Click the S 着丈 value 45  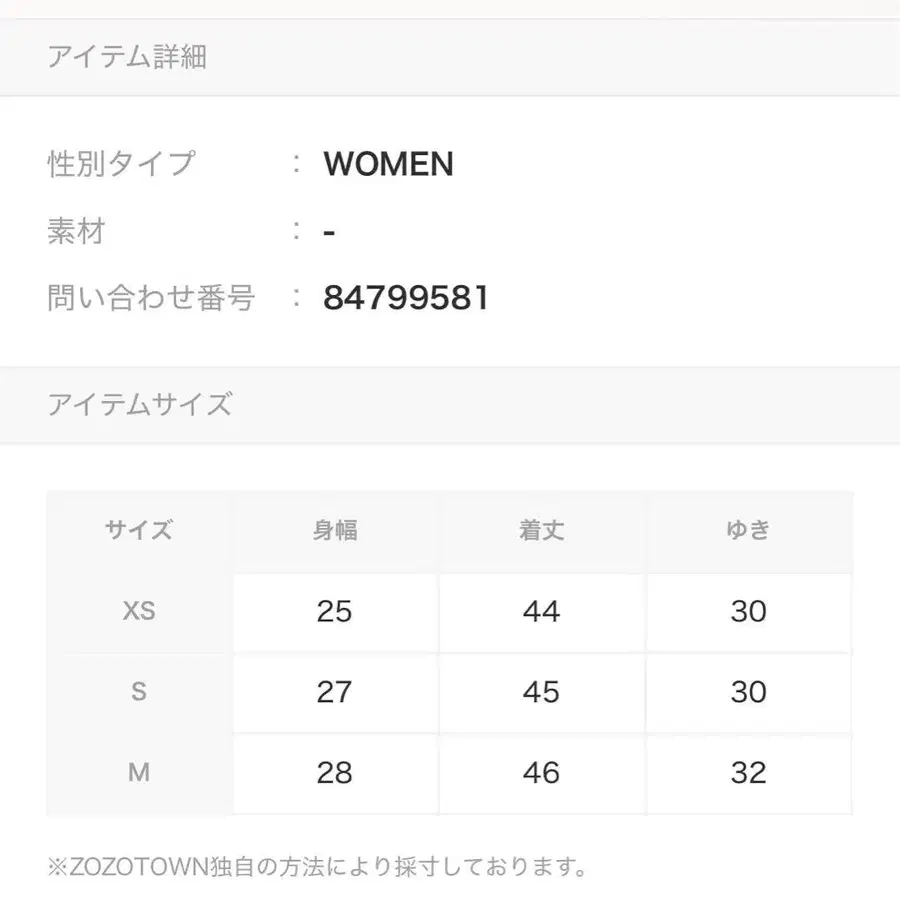coord(541,692)
